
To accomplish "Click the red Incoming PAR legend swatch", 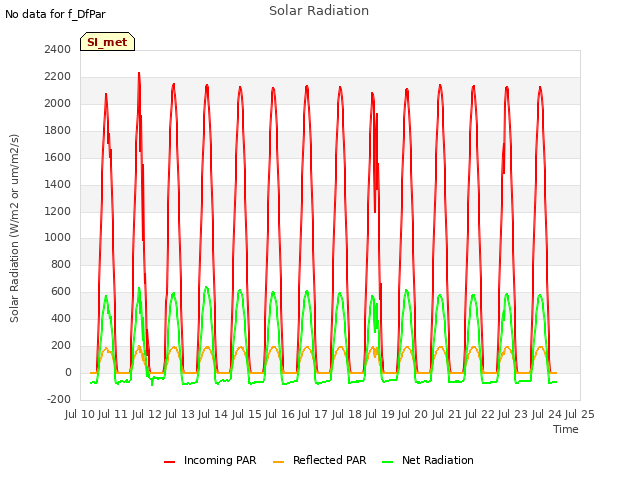I will coord(169,462).
